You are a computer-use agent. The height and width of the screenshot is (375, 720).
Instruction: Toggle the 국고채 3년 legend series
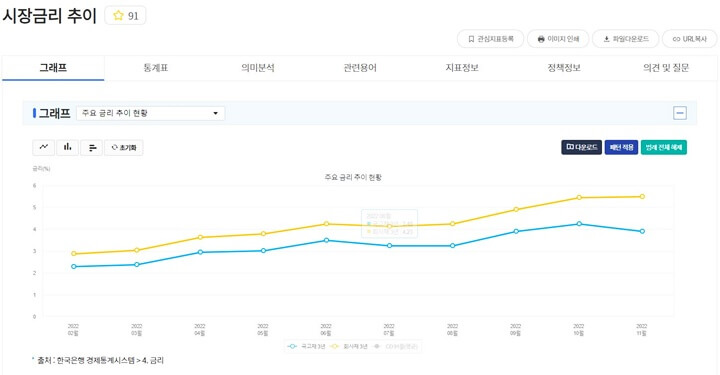pyautogui.click(x=306, y=347)
